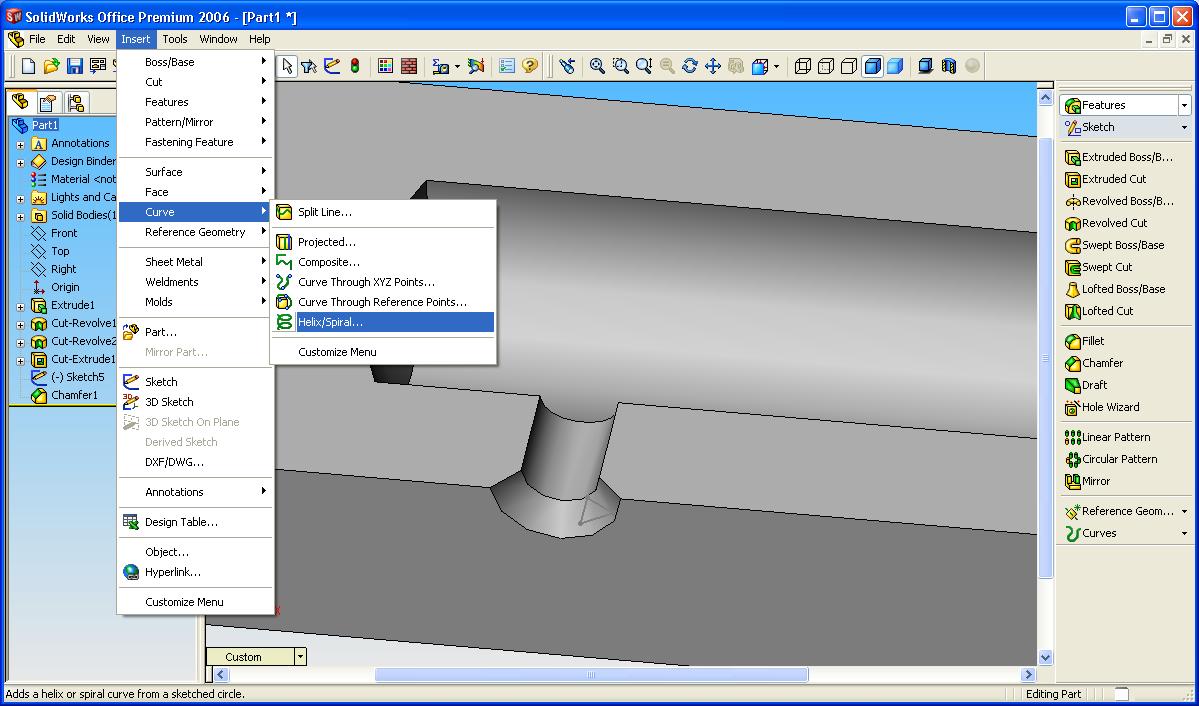Image resolution: width=1199 pixels, height=706 pixels.
Task: Click the Extruded Boss/Base feature icon
Action: [1073, 158]
